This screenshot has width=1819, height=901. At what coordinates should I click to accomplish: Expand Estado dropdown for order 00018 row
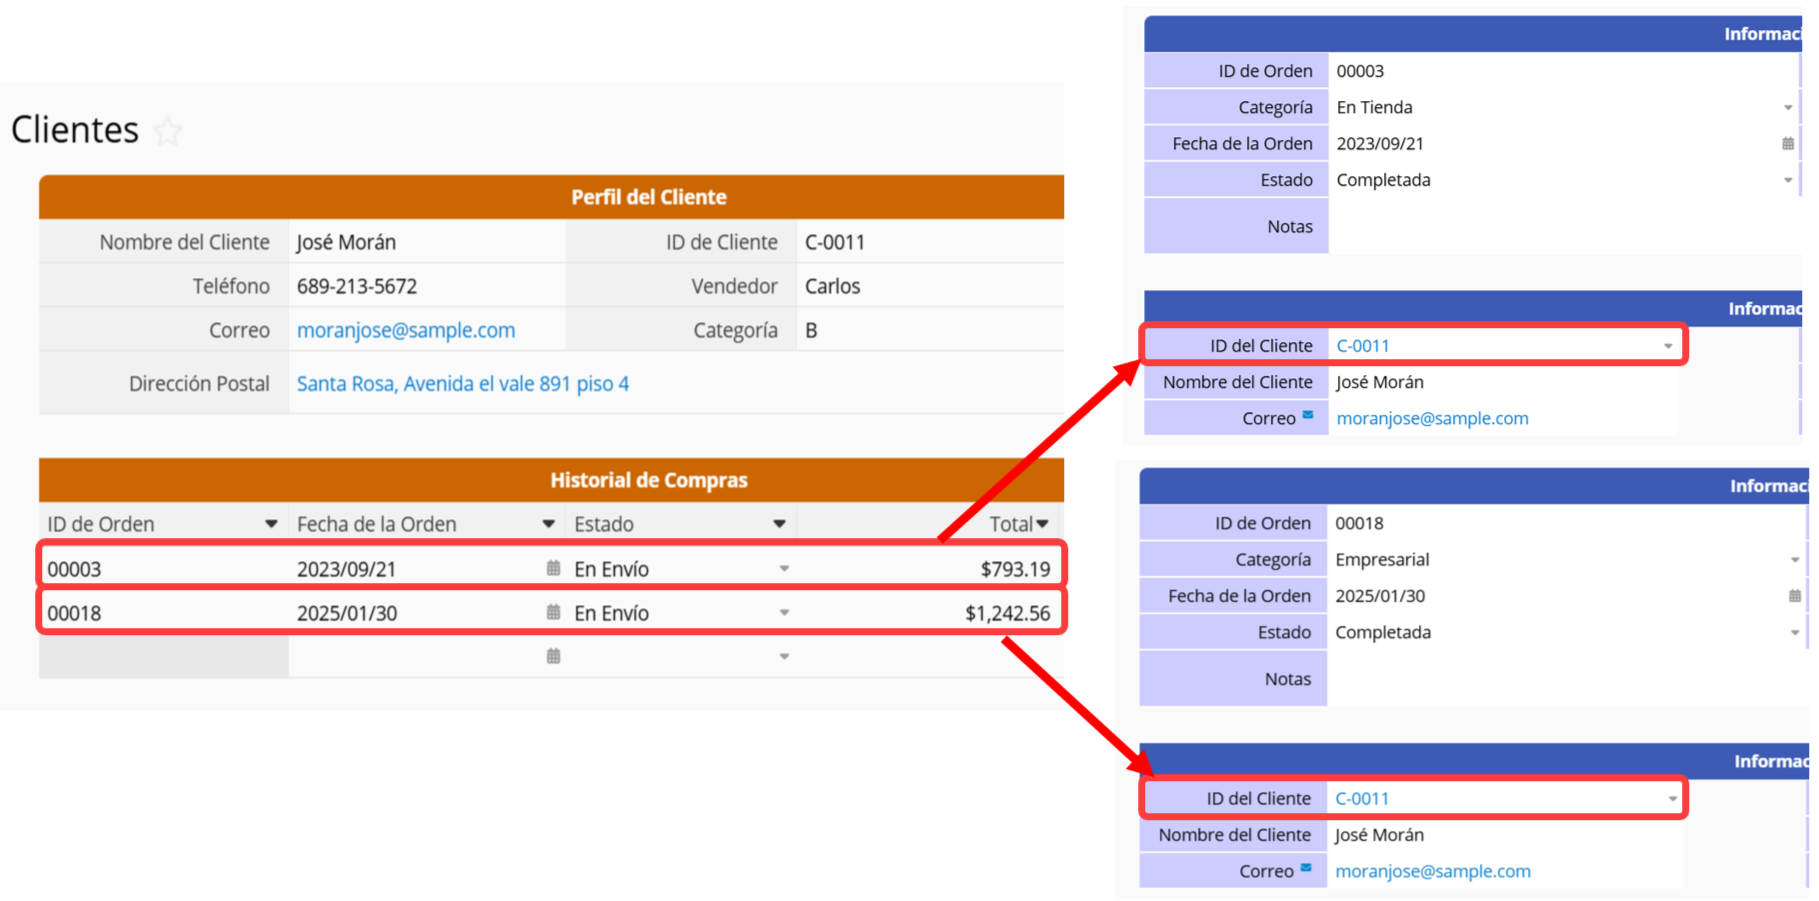tap(784, 613)
